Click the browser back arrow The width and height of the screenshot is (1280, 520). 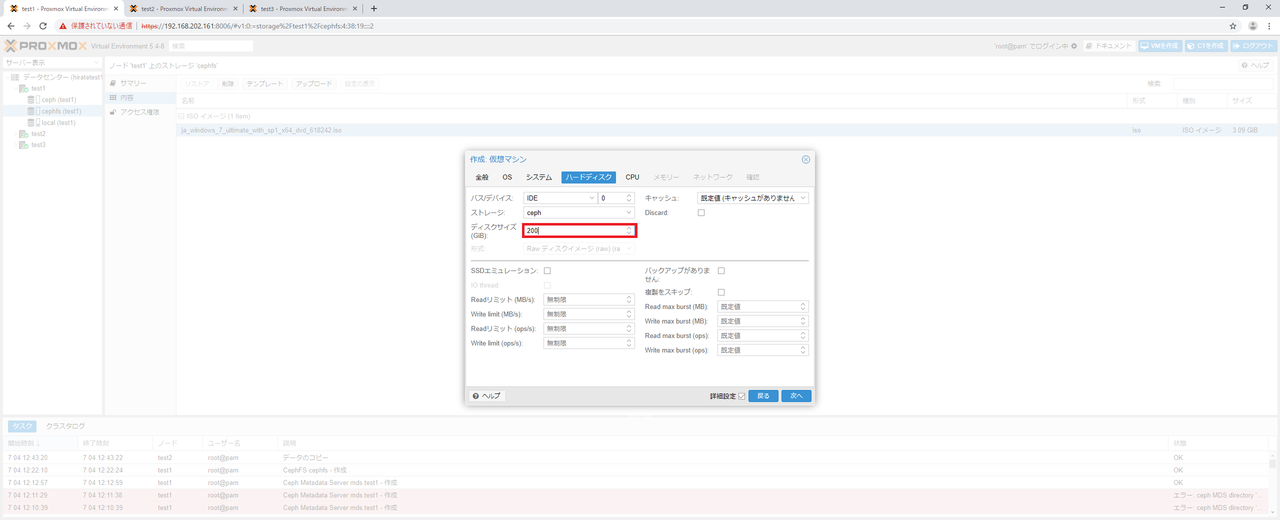(10, 26)
